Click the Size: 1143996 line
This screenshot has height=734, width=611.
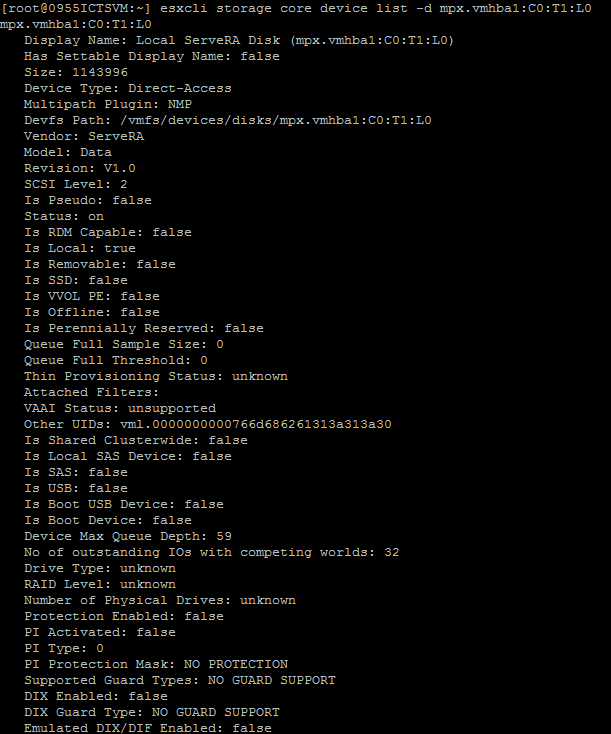(x=76, y=72)
